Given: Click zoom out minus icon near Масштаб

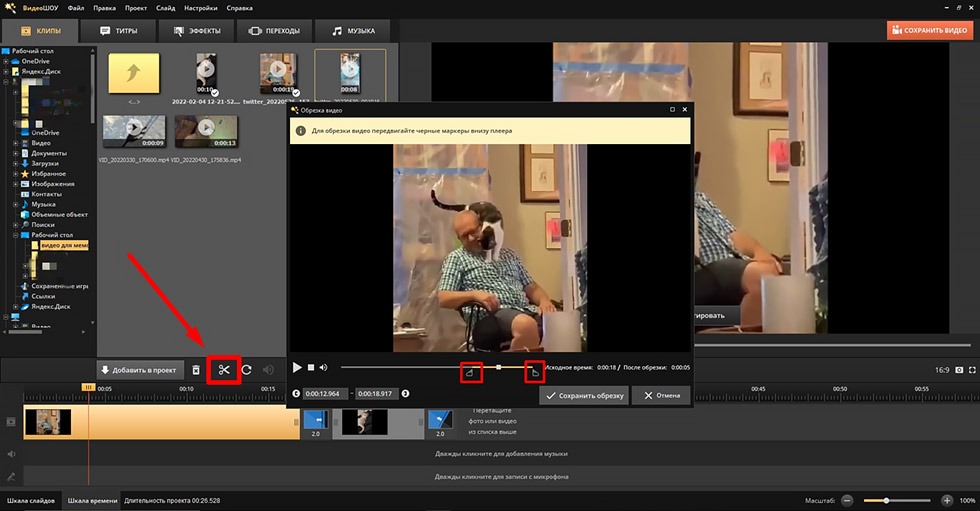Looking at the screenshot, I should point(847,500).
